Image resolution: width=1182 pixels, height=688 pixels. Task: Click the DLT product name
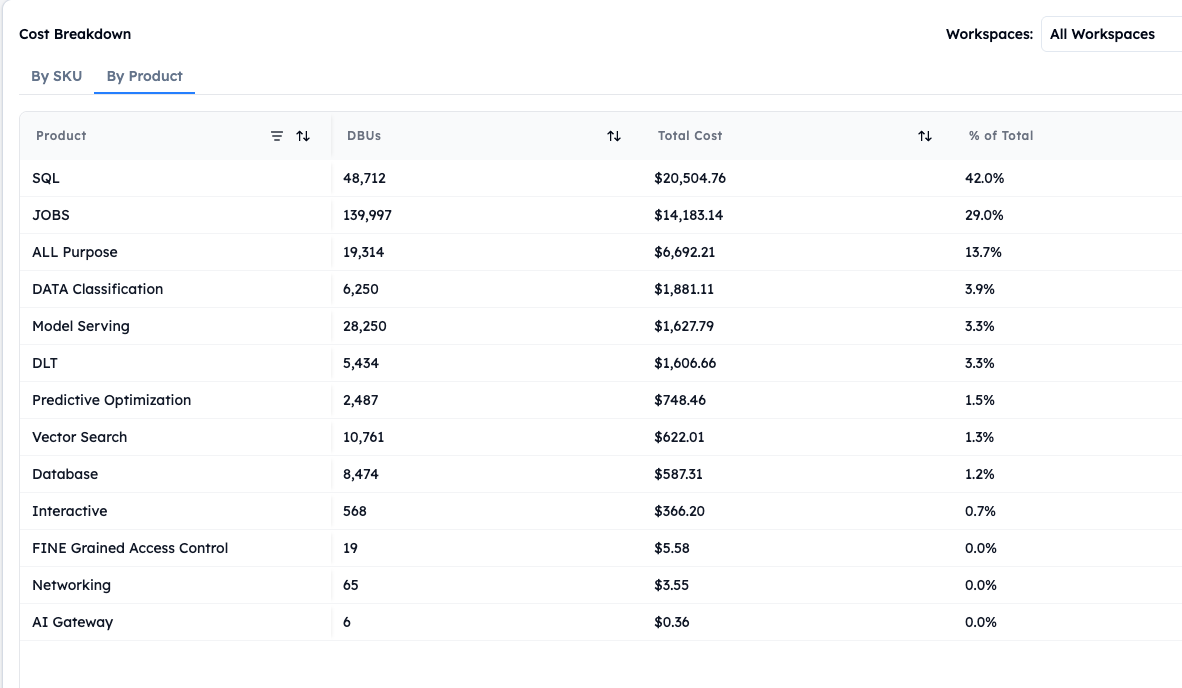tap(44, 363)
